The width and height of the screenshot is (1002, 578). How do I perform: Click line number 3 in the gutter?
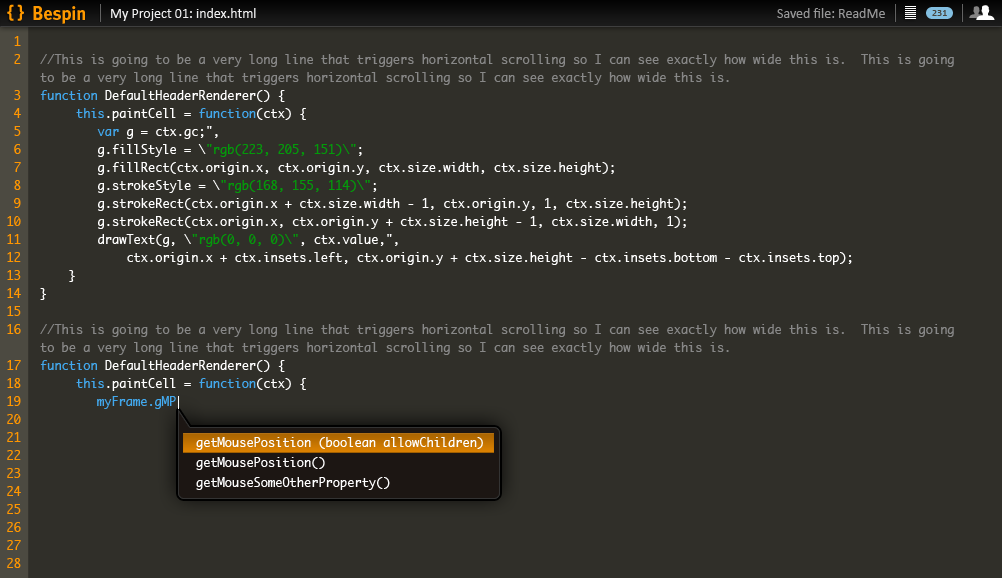pyautogui.click(x=17, y=95)
